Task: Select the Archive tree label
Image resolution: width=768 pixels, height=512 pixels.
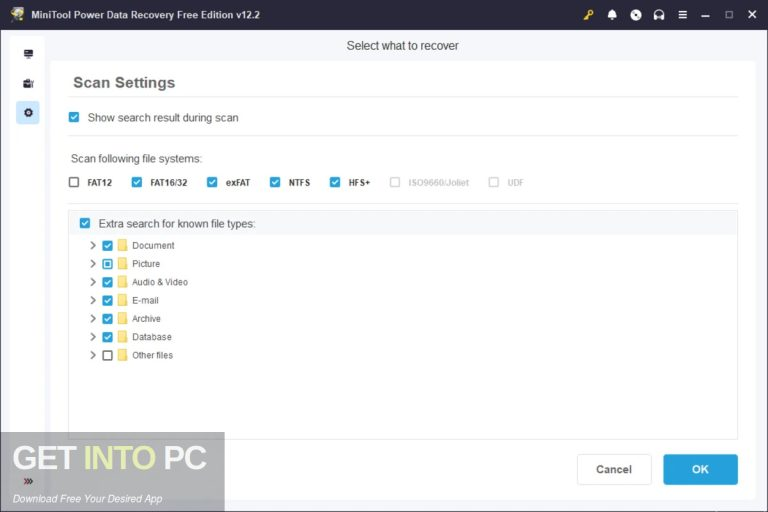Action: point(146,318)
